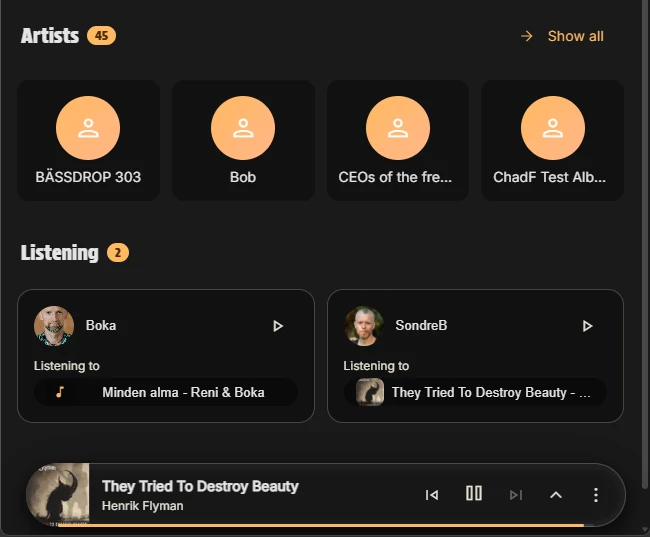Play Boka's listening session
The image size is (650, 537).
(x=278, y=326)
